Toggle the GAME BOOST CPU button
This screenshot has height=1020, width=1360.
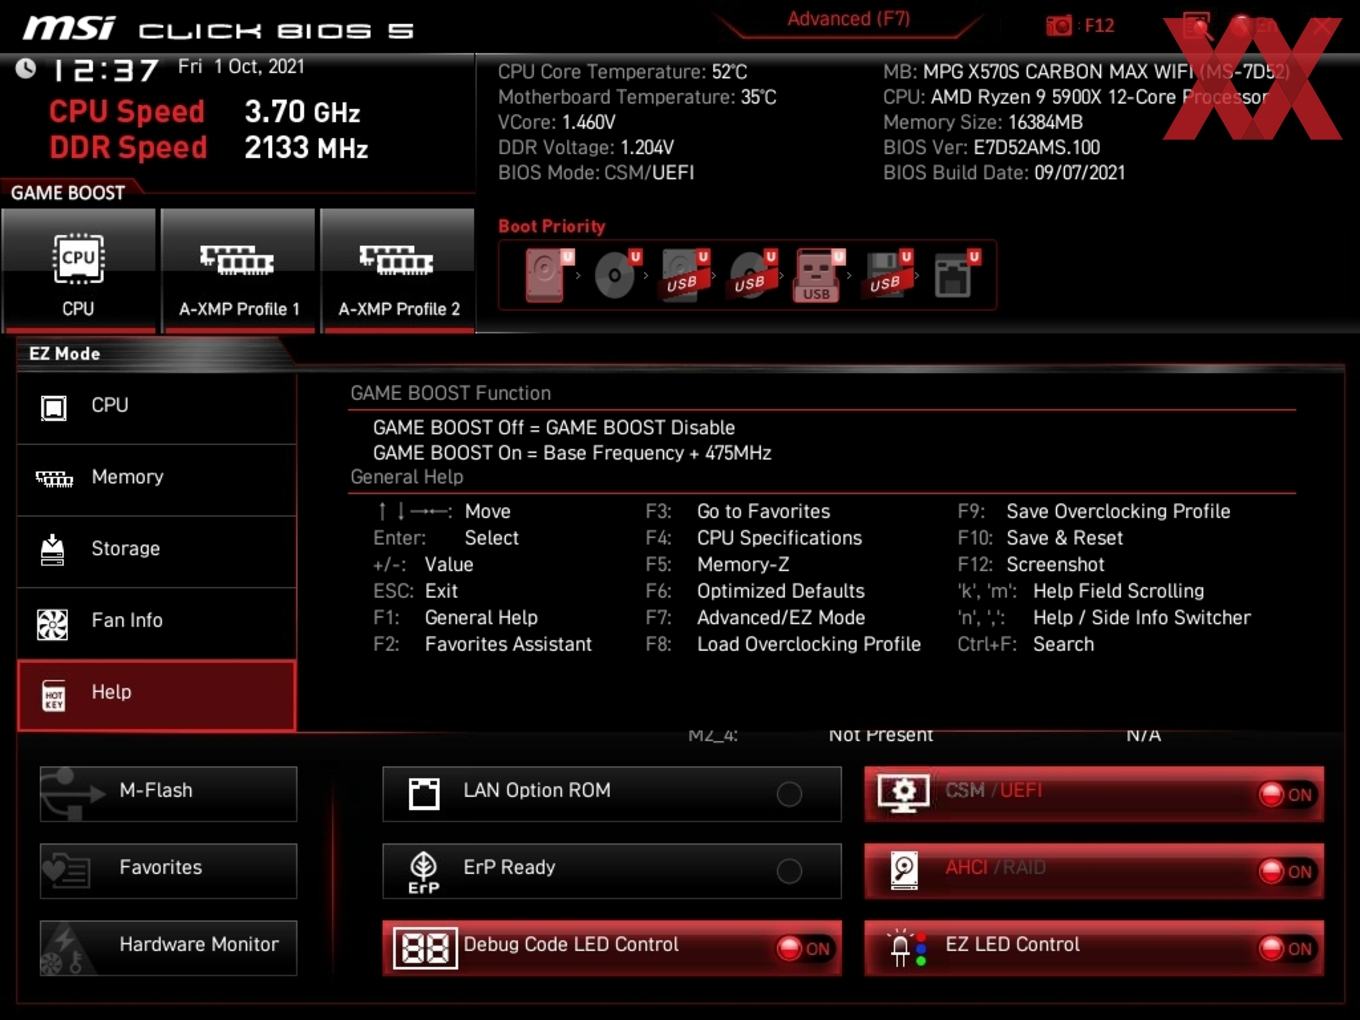click(x=79, y=270)
